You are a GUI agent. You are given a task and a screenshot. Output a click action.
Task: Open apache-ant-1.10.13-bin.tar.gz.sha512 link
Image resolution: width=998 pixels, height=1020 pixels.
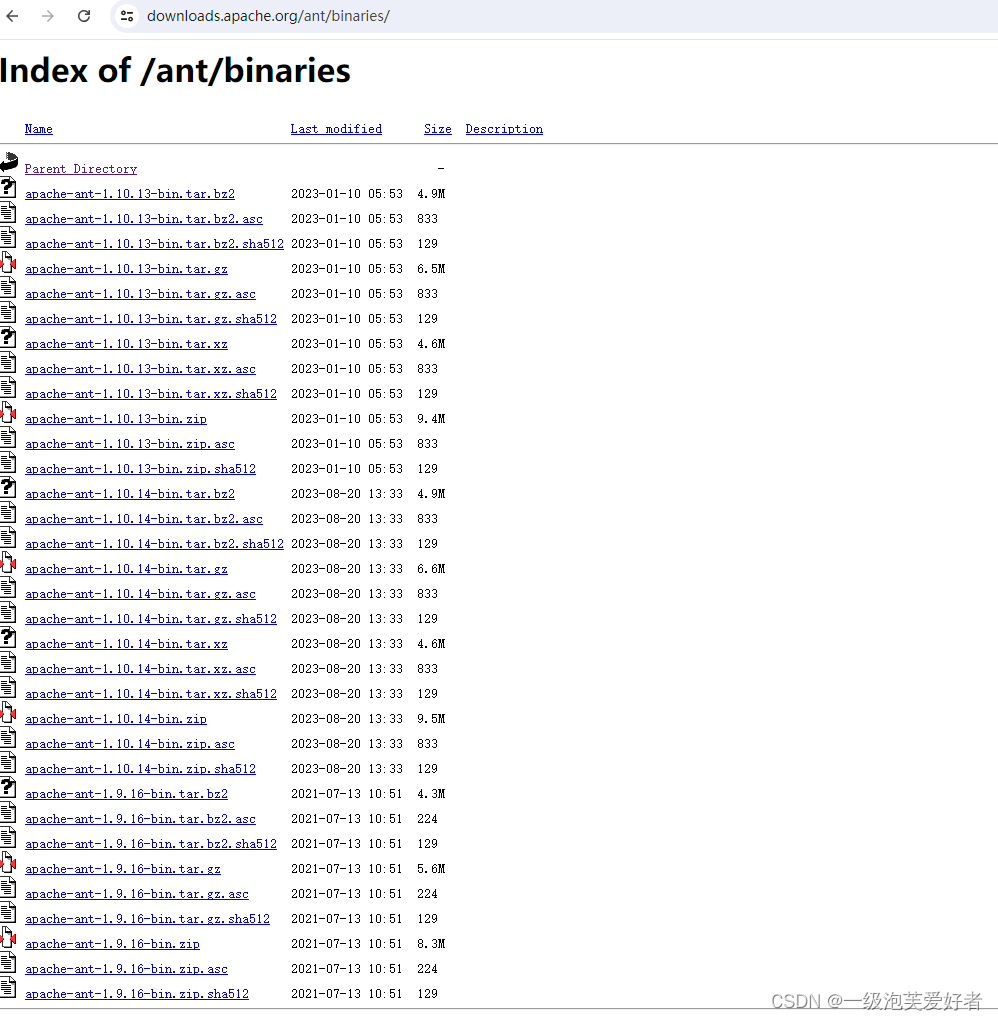(x=151, y=319)
